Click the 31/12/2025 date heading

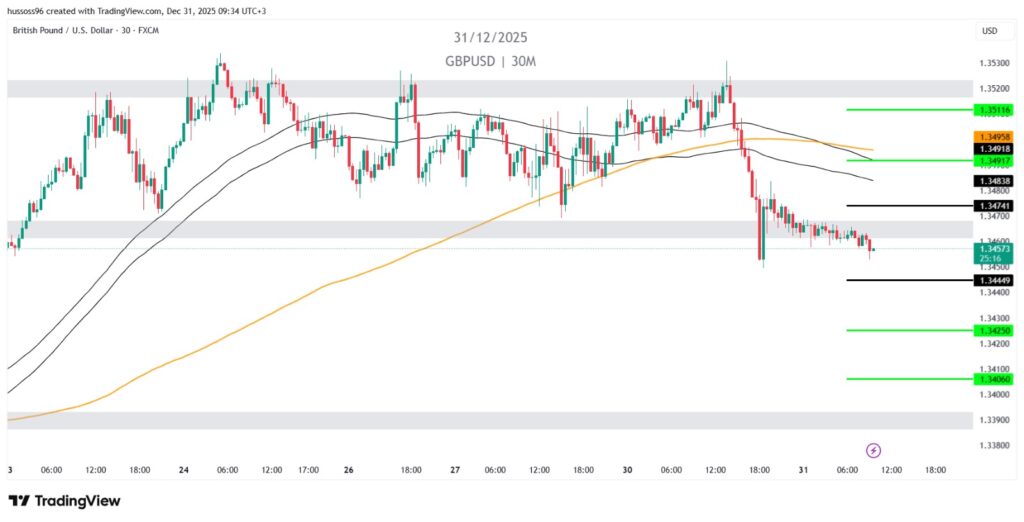[x=490, y=37]
